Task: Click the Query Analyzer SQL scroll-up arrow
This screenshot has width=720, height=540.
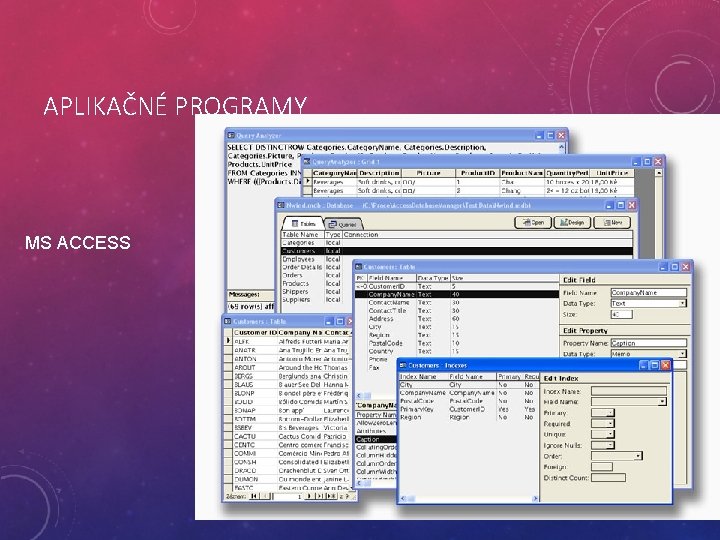Action: coord(562,147)
